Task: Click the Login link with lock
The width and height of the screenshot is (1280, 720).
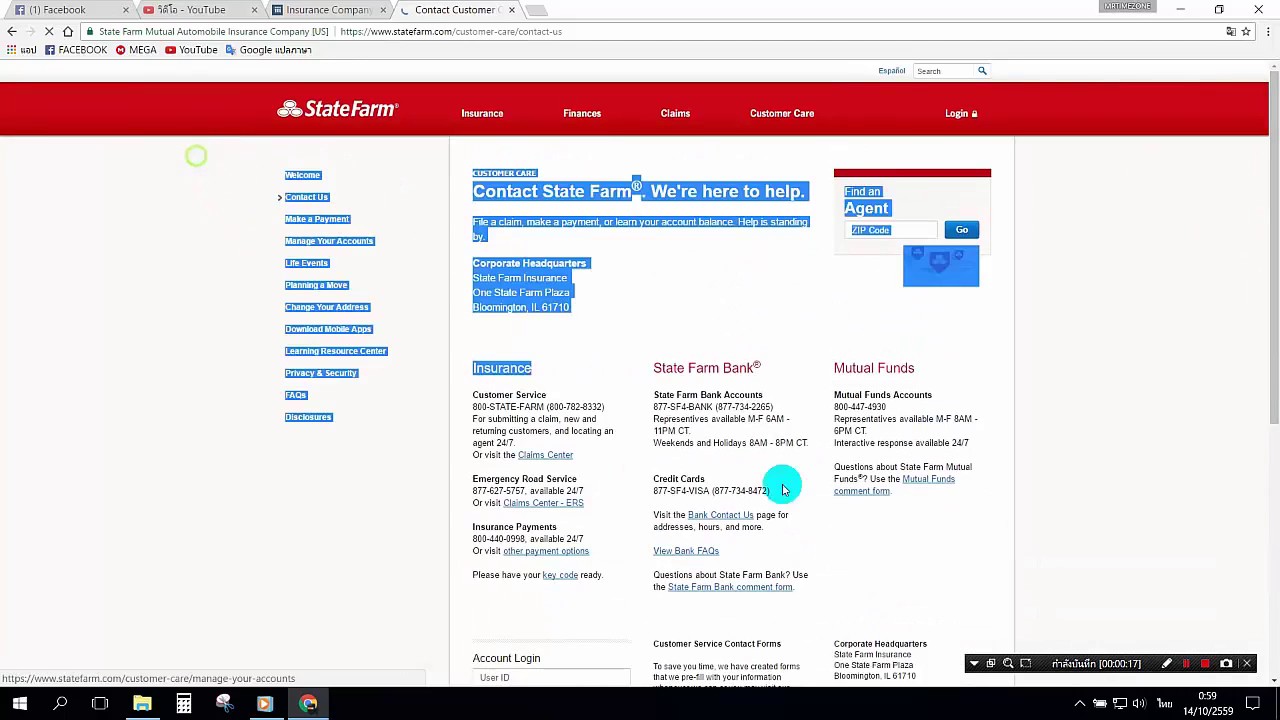Action: pyautogui.click(x=961, y=113)
